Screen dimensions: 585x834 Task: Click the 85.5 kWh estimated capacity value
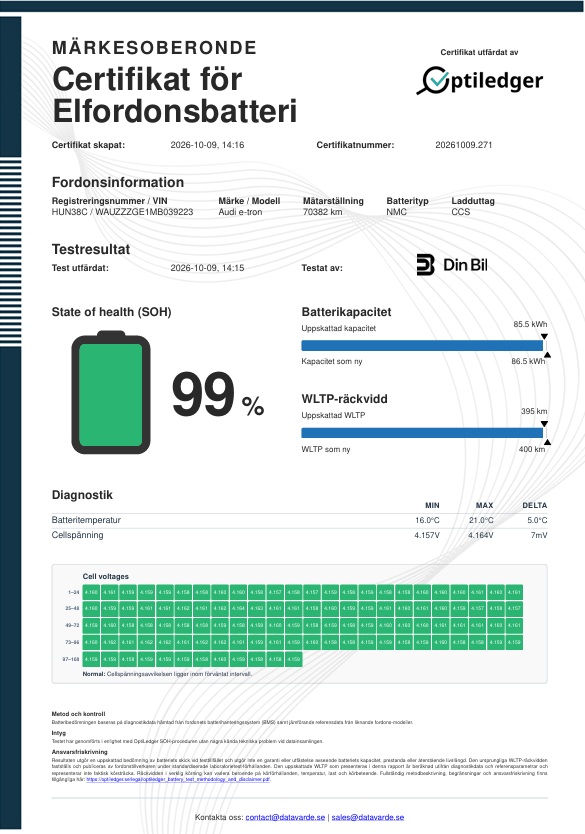(x=530, y=324)
